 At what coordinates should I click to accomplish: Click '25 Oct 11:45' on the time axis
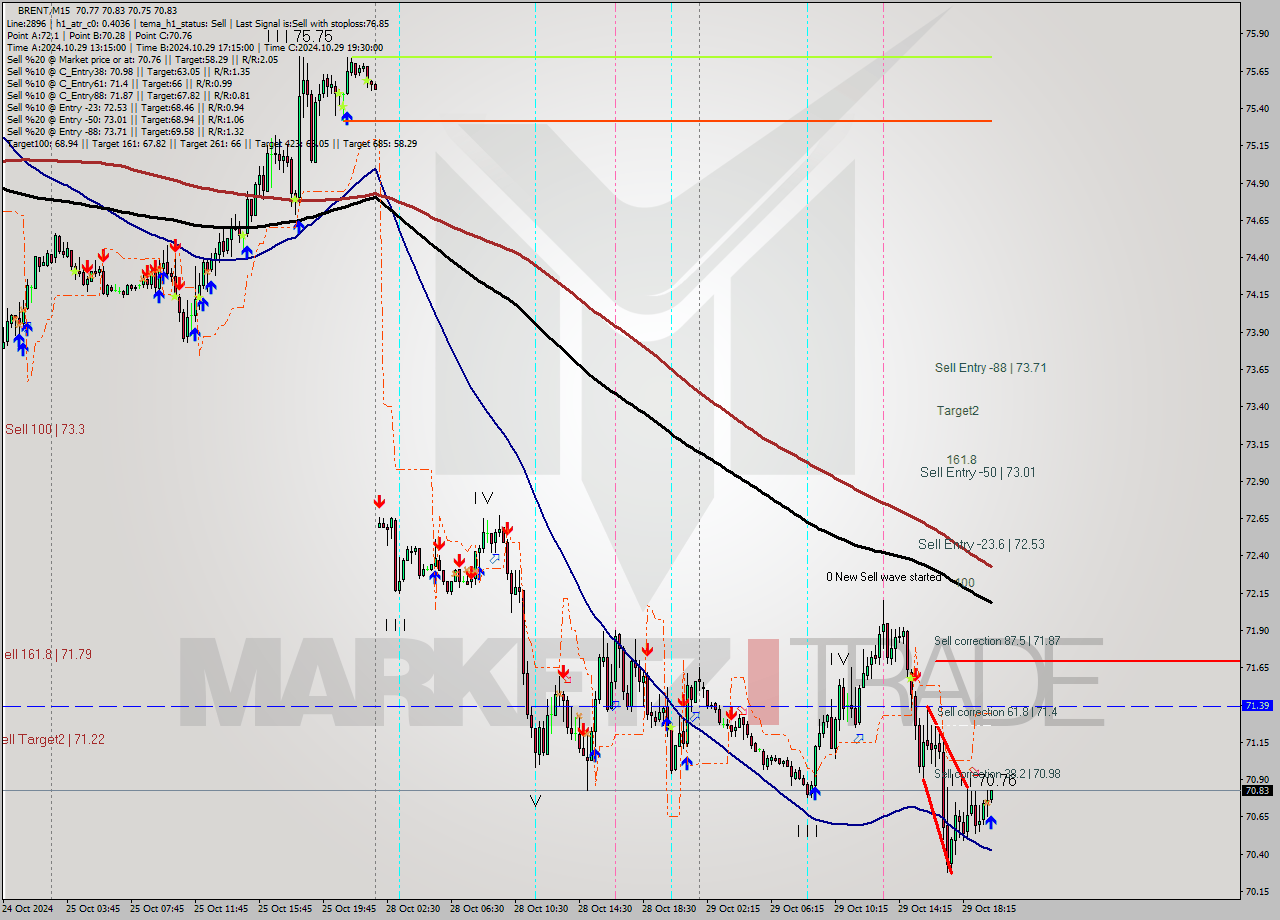point(221,909)
